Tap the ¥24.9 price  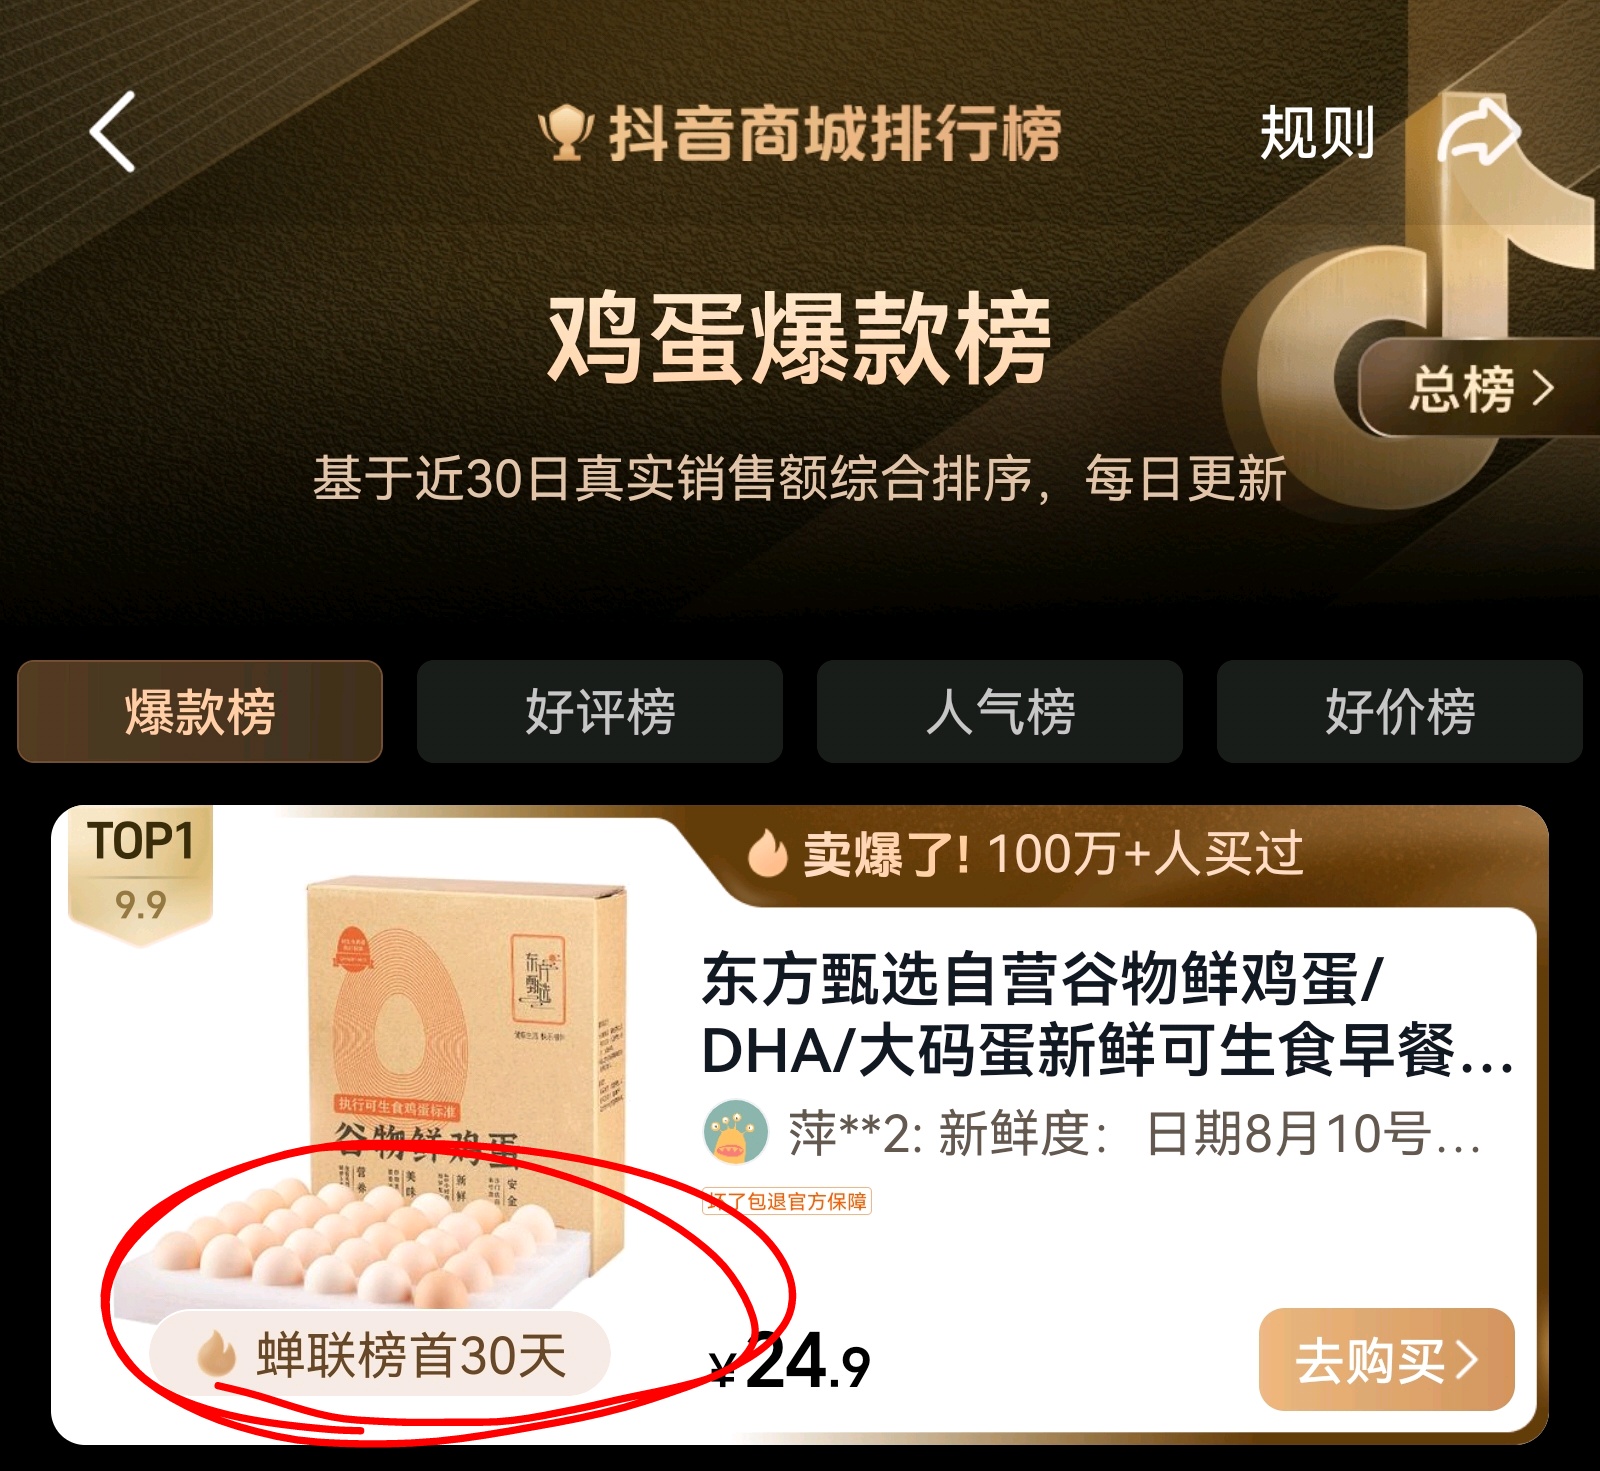click(x=790, y=1362)
